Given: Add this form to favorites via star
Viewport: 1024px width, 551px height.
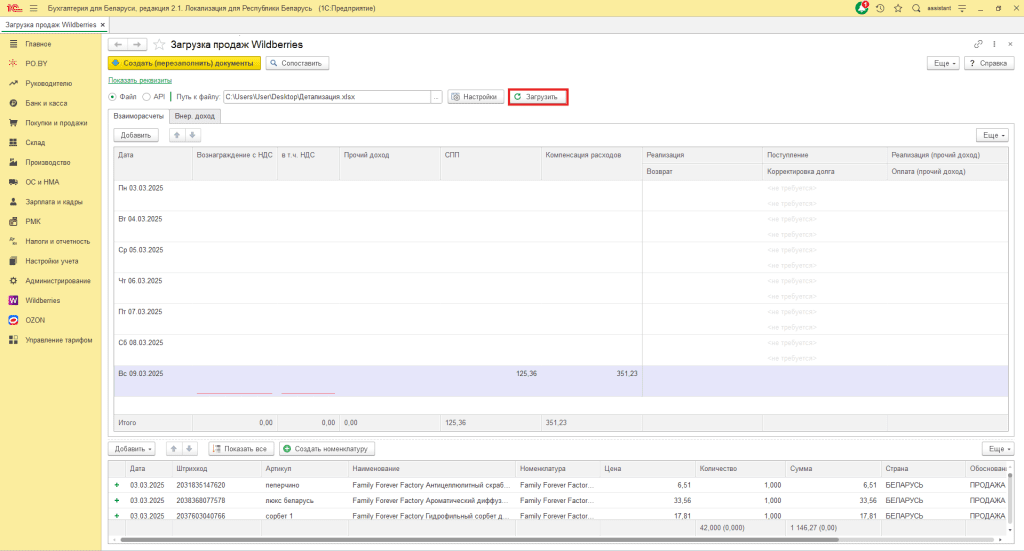Looking at the screenshot, I should click(159, 45).
